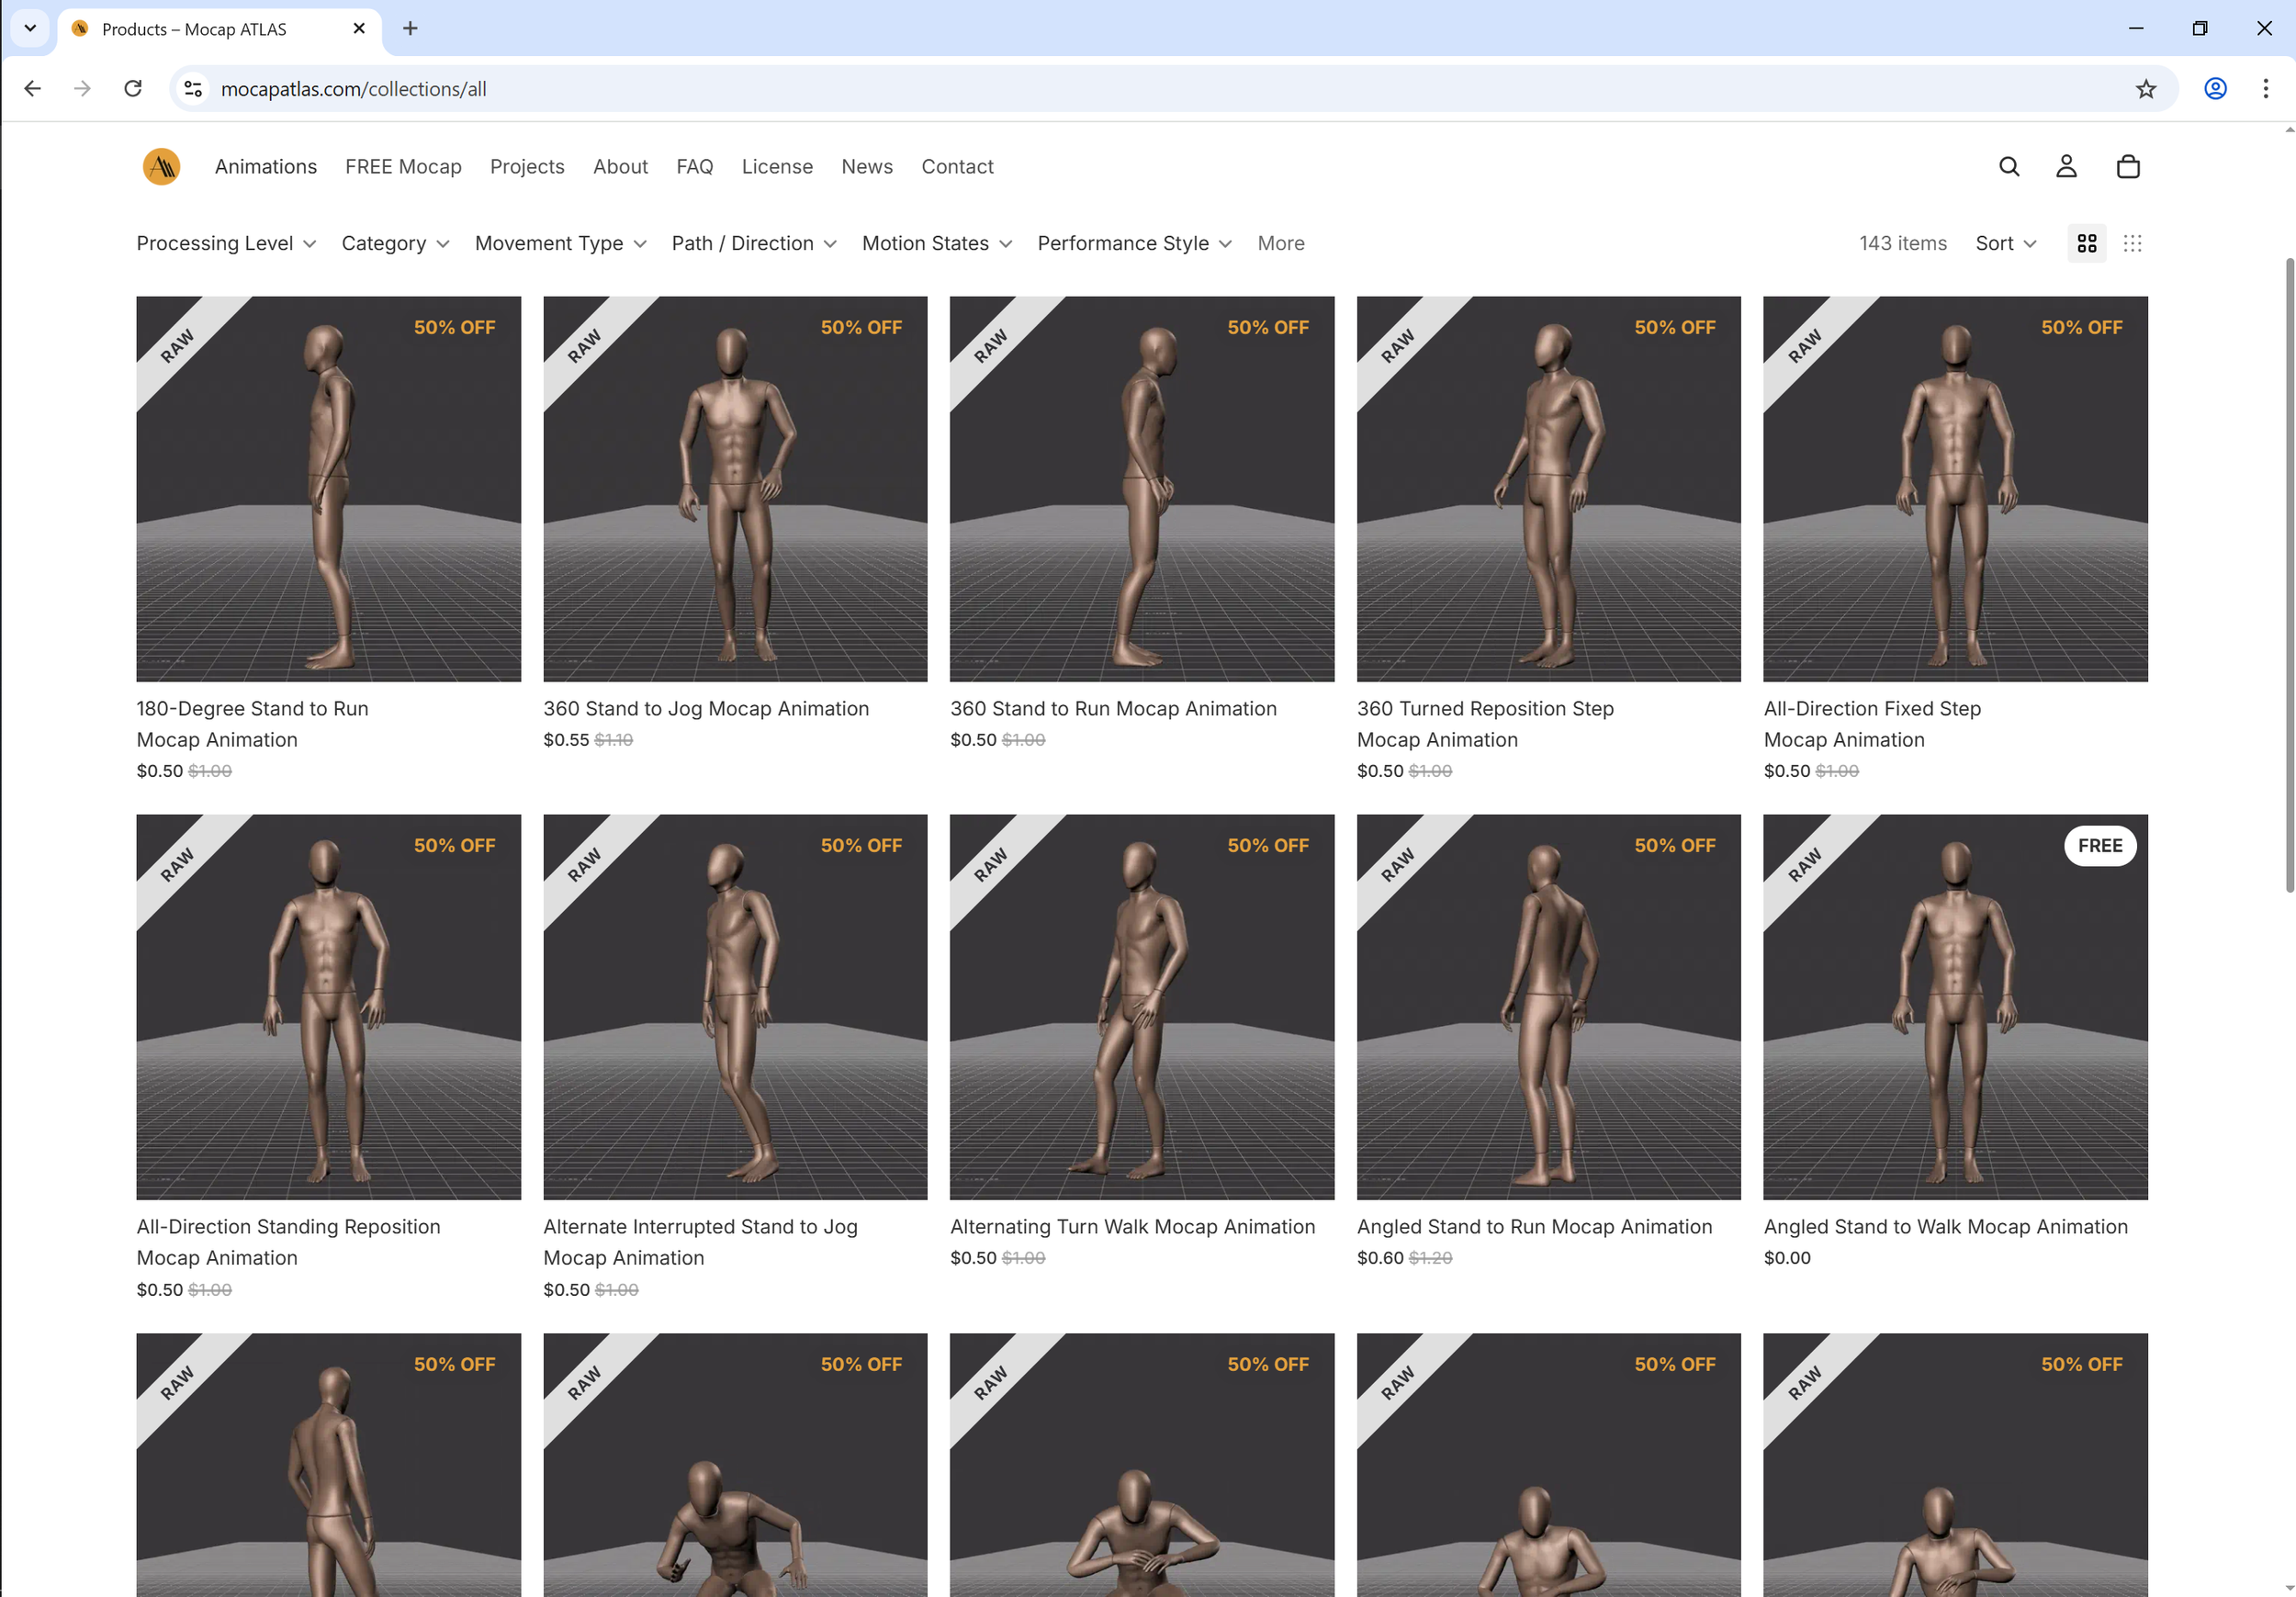
Task: Click the Mocap ATLAS logo icon
Action: coord(161,166)
